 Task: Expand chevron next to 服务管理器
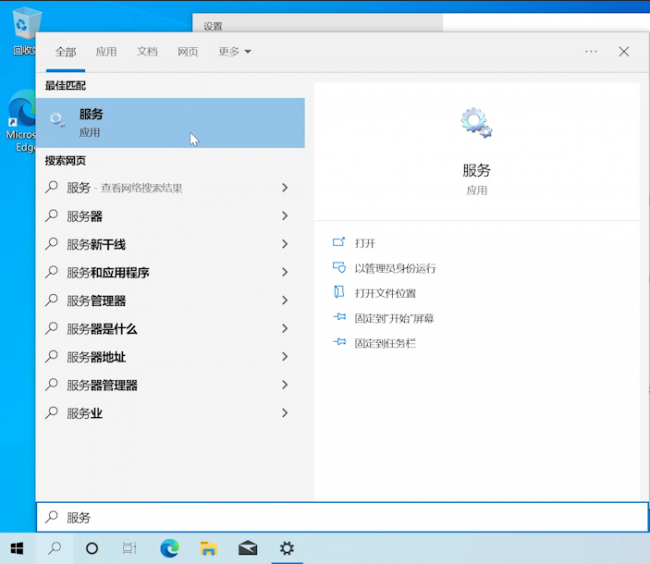pyautogui.click(x=285, y=300)
